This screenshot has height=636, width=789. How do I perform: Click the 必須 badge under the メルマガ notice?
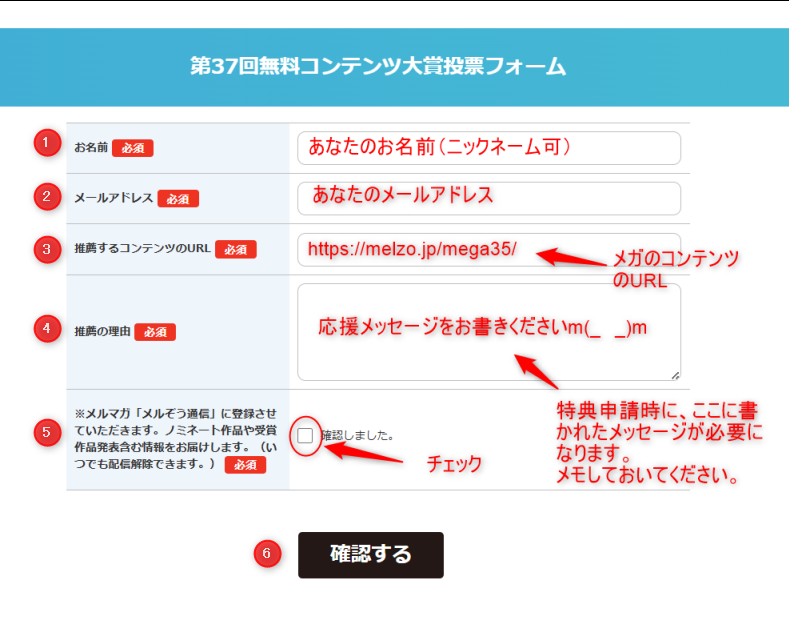245,465
